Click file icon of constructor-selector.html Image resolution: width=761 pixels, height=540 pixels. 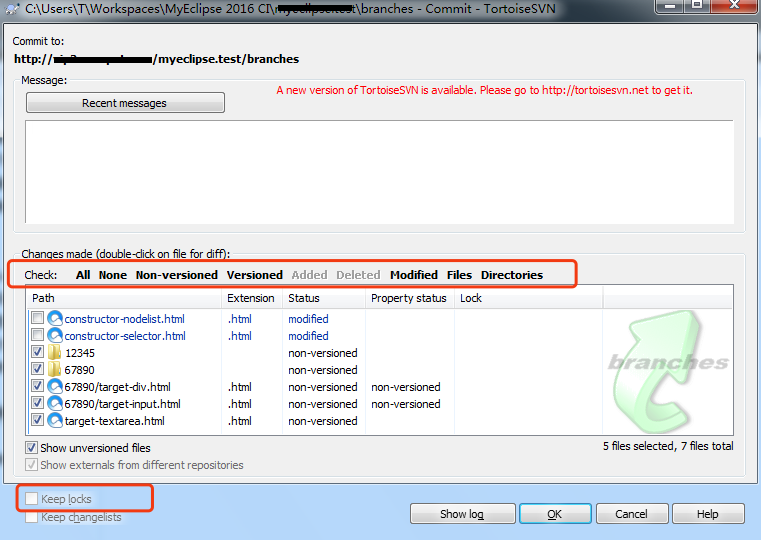click(55, 336)
